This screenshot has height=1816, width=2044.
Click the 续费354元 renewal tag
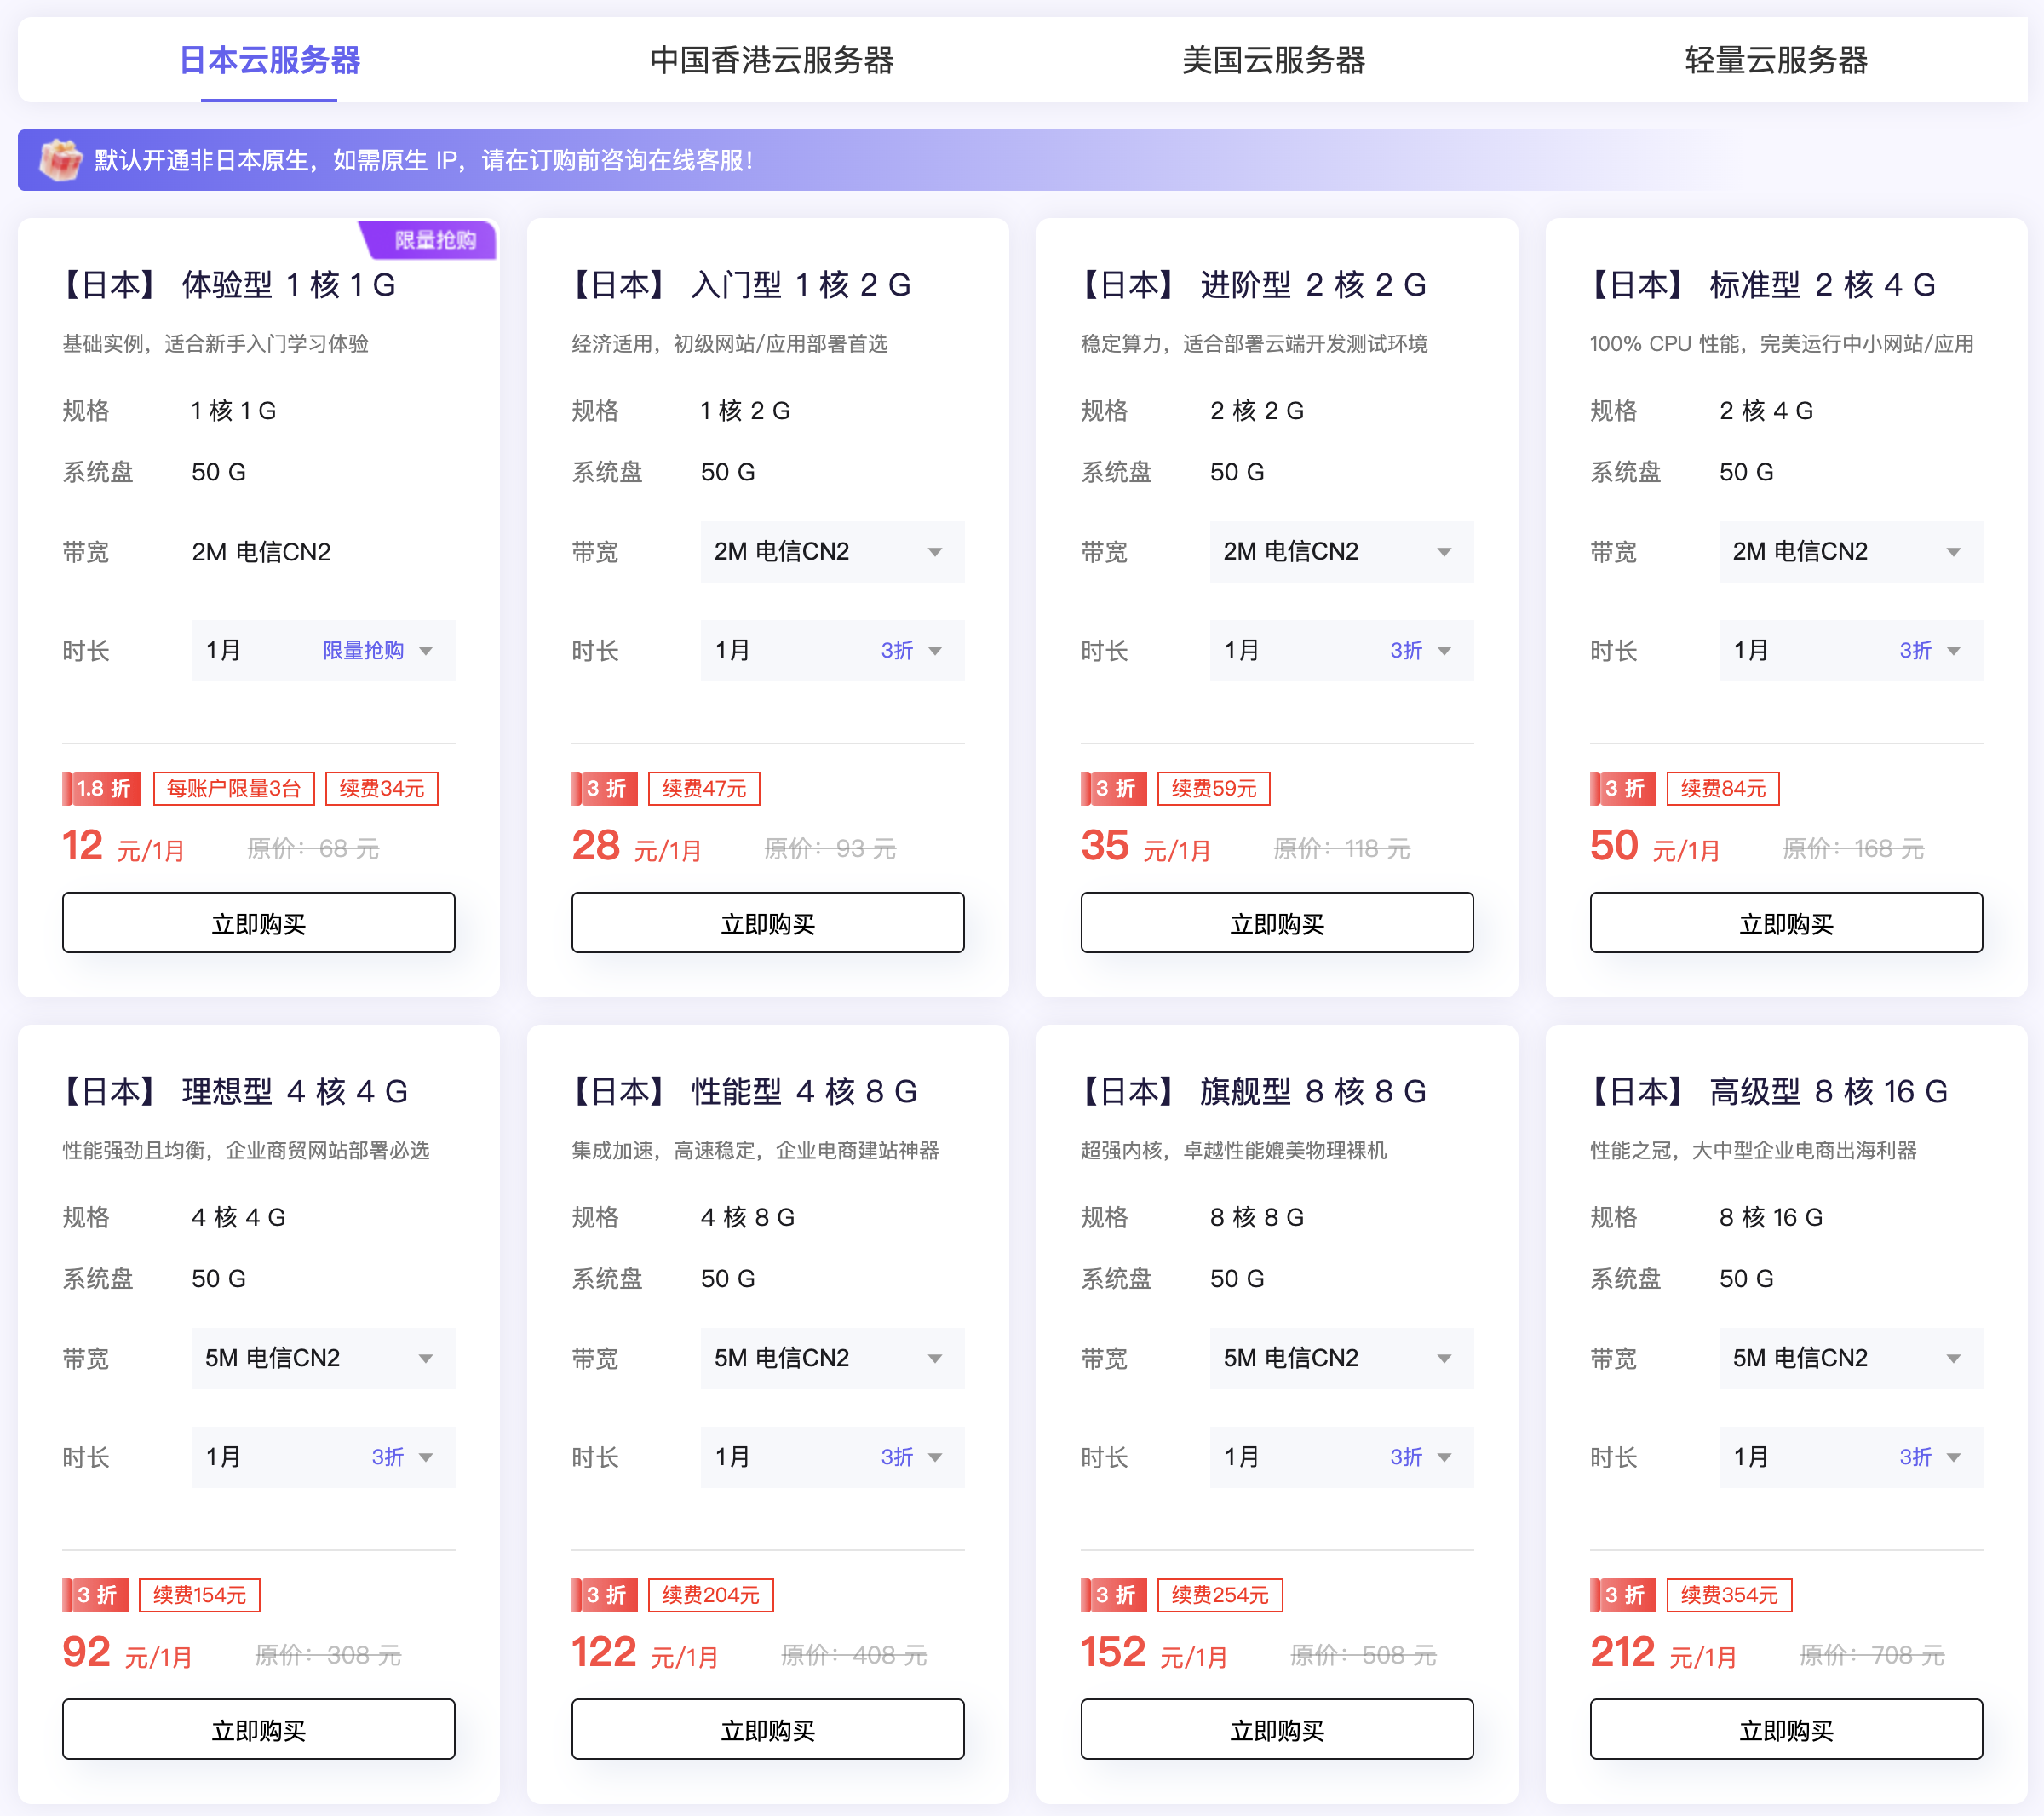point(1728,1594)
